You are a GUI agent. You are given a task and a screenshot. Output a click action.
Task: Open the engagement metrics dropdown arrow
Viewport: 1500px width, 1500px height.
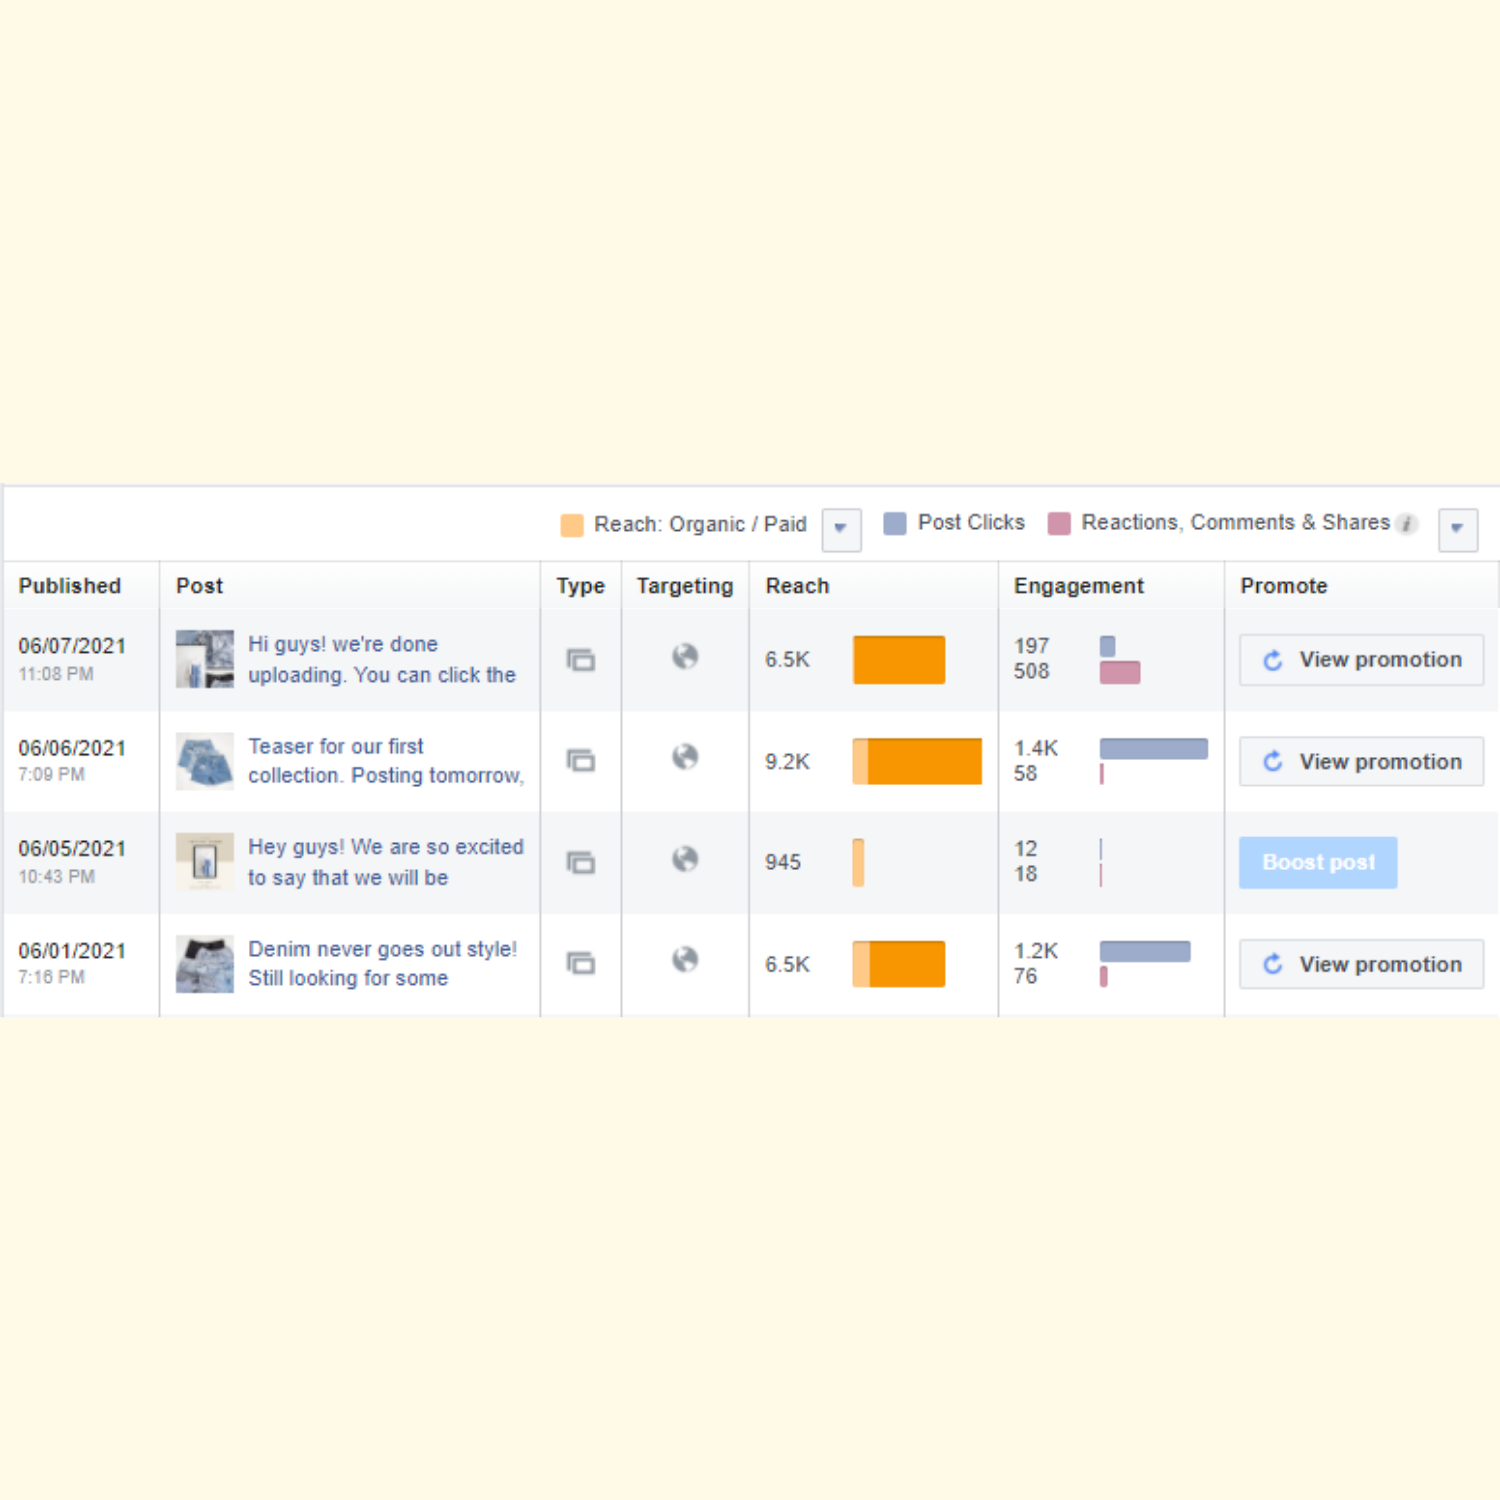point(1458,529)
